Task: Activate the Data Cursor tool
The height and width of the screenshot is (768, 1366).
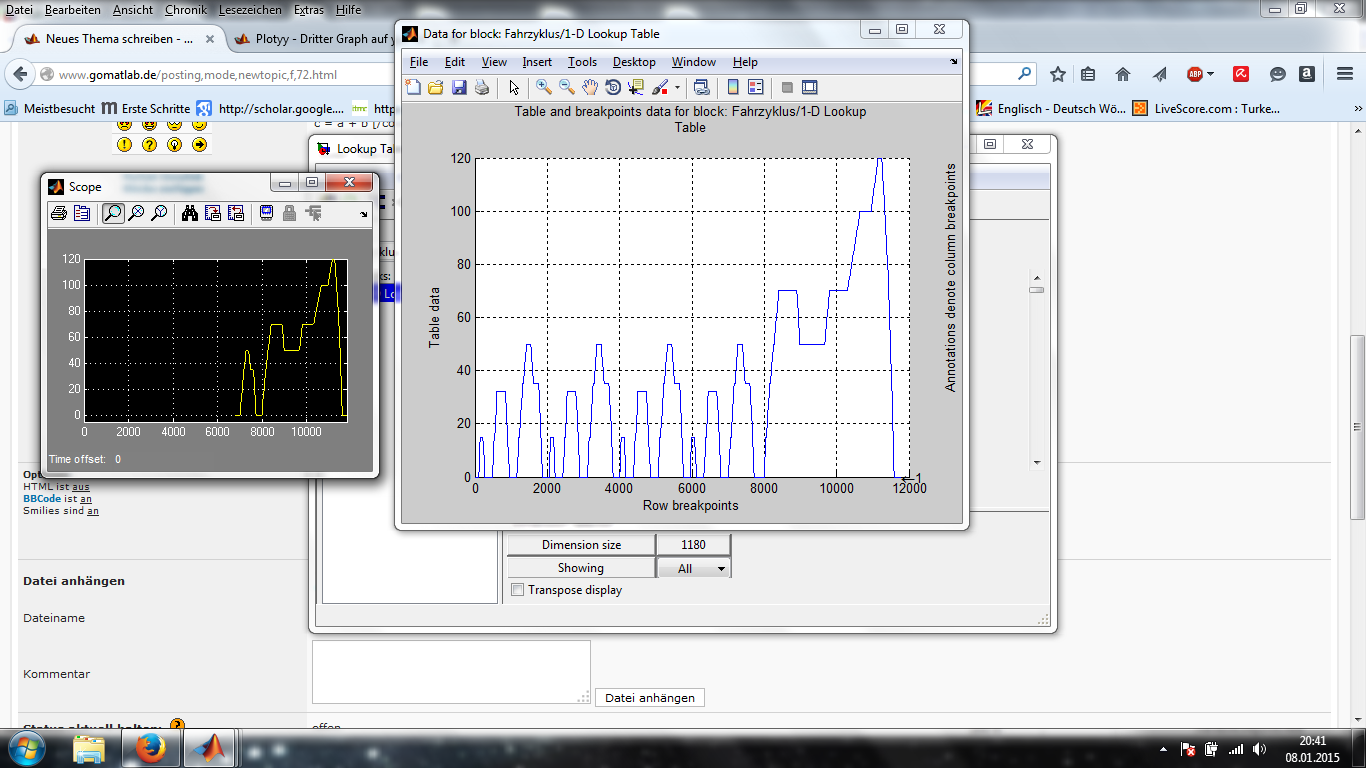Action: 636,87
